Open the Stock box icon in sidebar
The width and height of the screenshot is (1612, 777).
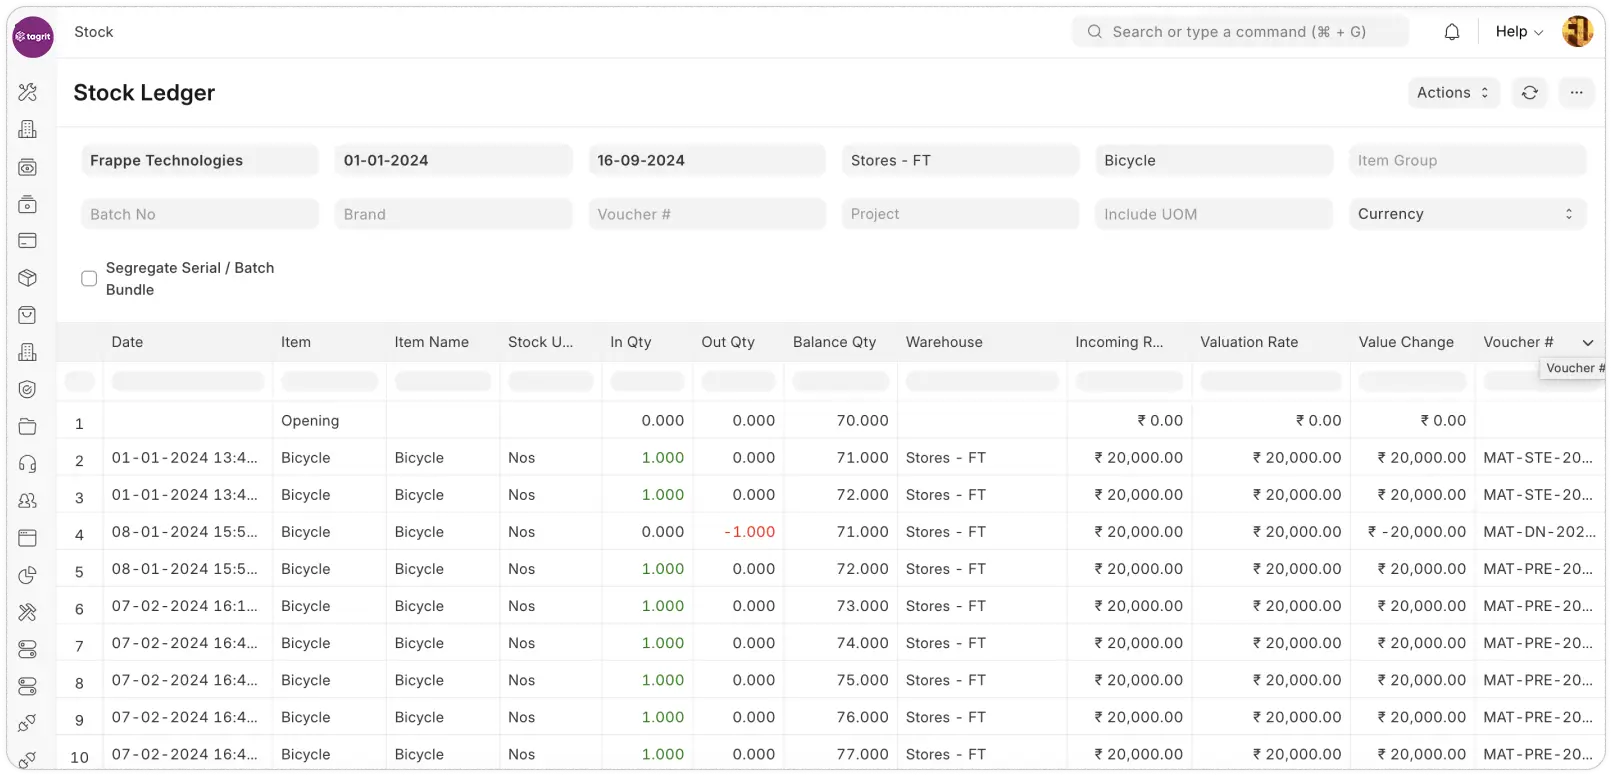28,278
